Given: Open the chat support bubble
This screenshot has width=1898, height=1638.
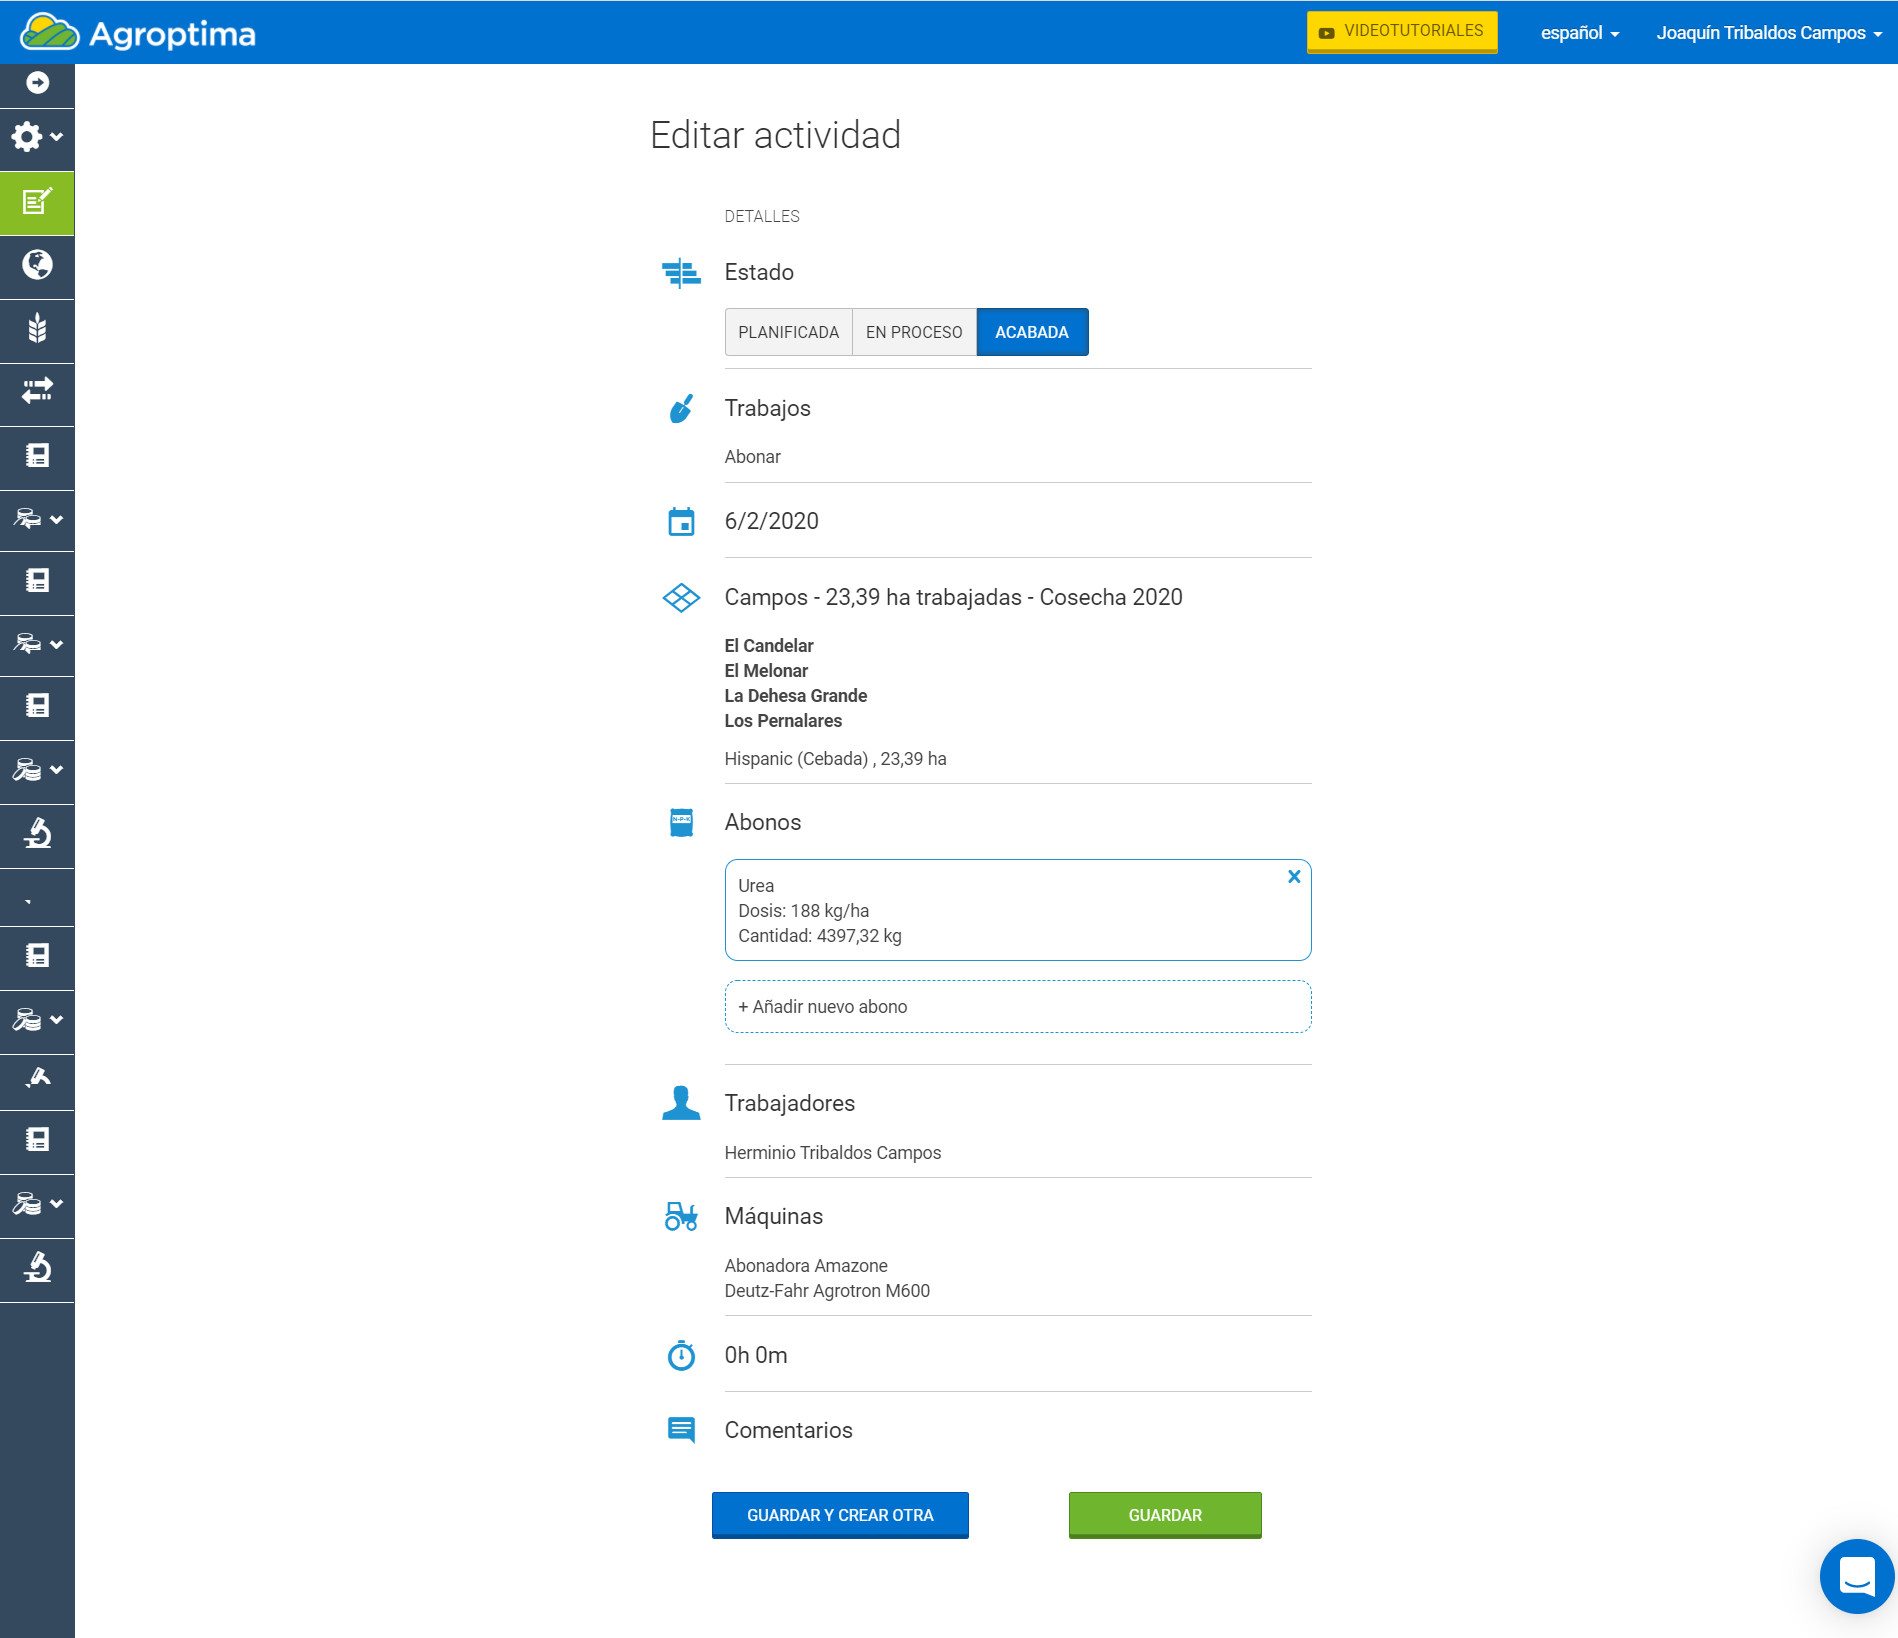Looking at the screenshot, I should click(x=1856, y=1576).
